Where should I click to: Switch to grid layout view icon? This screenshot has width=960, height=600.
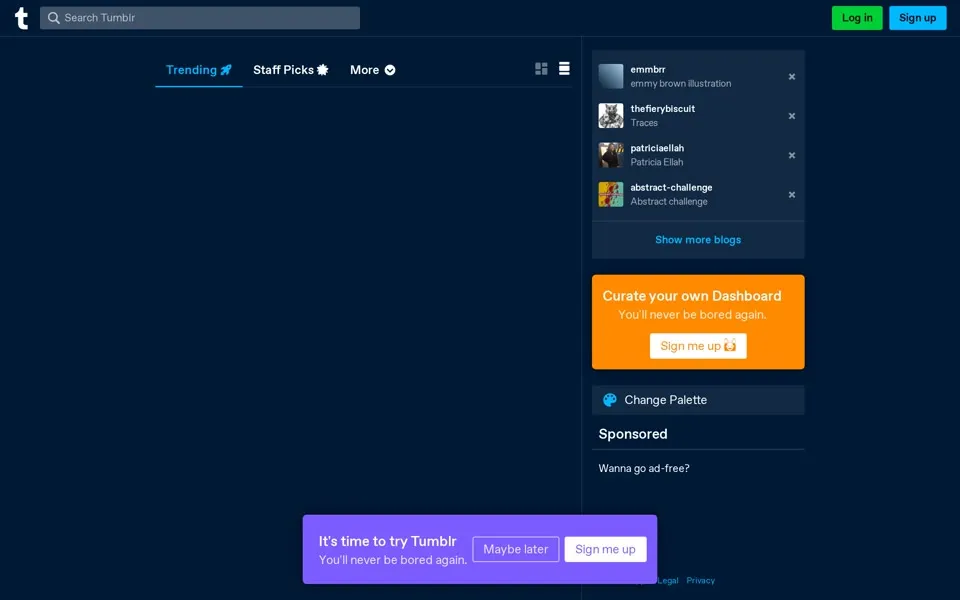click(541, 69)
